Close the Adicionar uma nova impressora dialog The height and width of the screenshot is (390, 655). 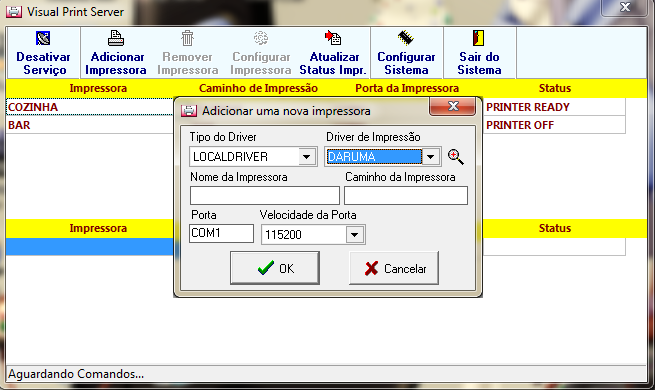click(452, 106)
